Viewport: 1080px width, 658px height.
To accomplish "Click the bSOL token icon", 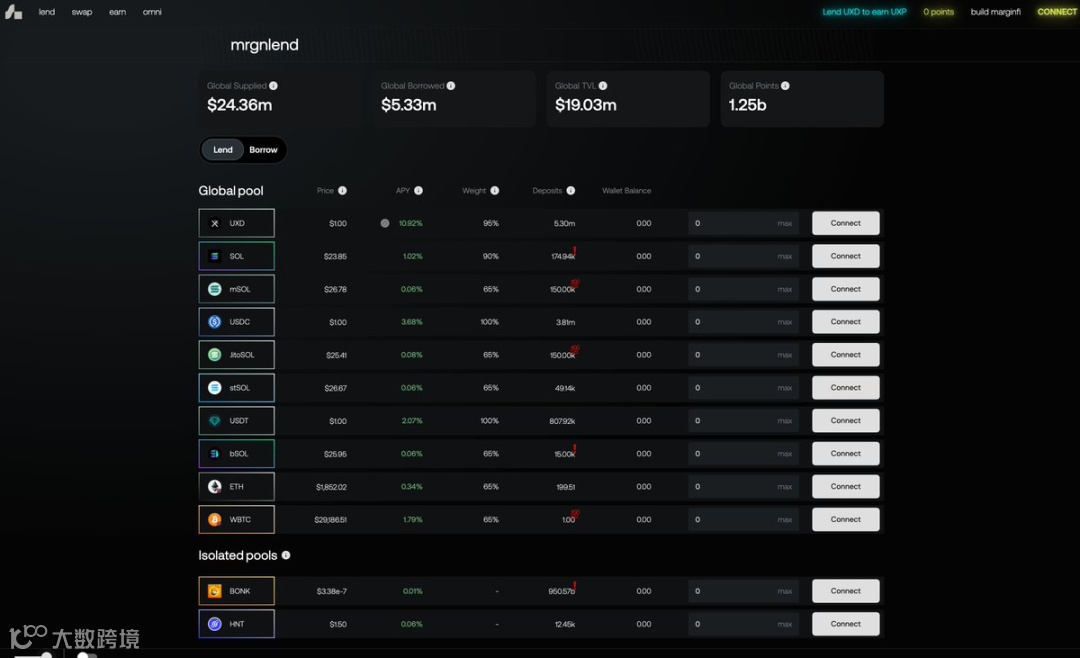I will pyautogui.click(x=215, y=453).
